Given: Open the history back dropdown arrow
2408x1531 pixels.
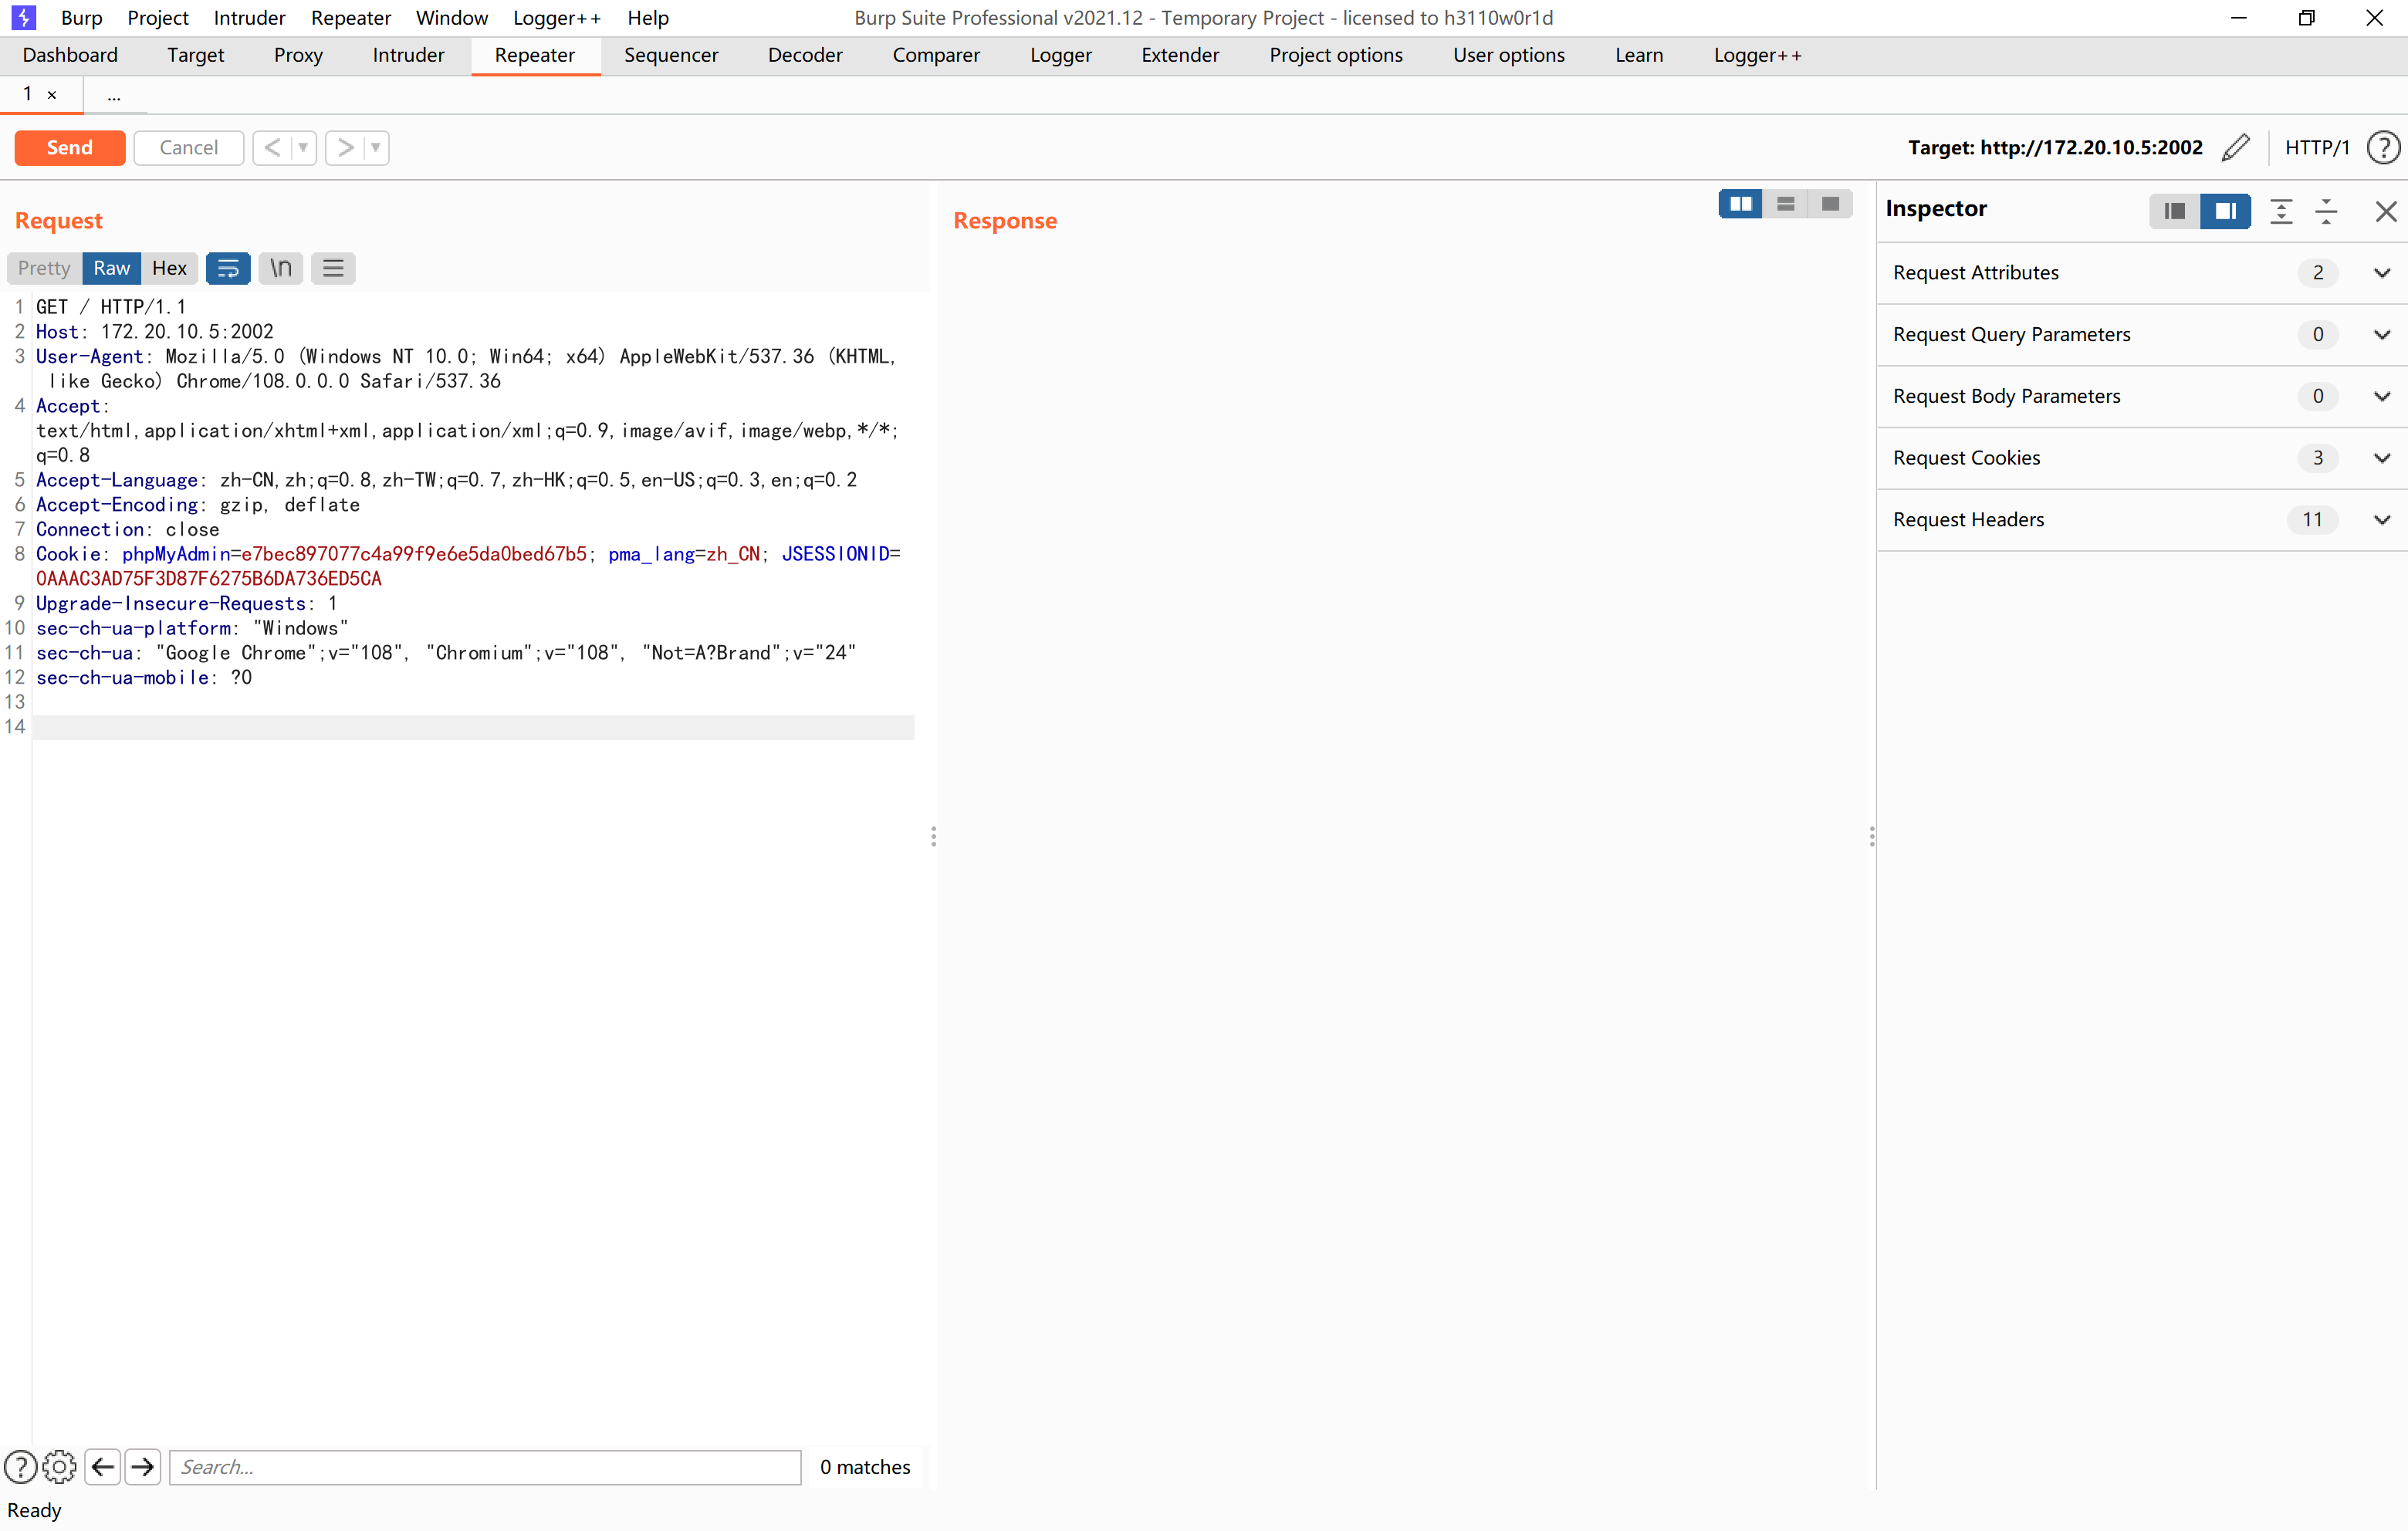Looking at the screenshot, I should [x=303, y=147].
